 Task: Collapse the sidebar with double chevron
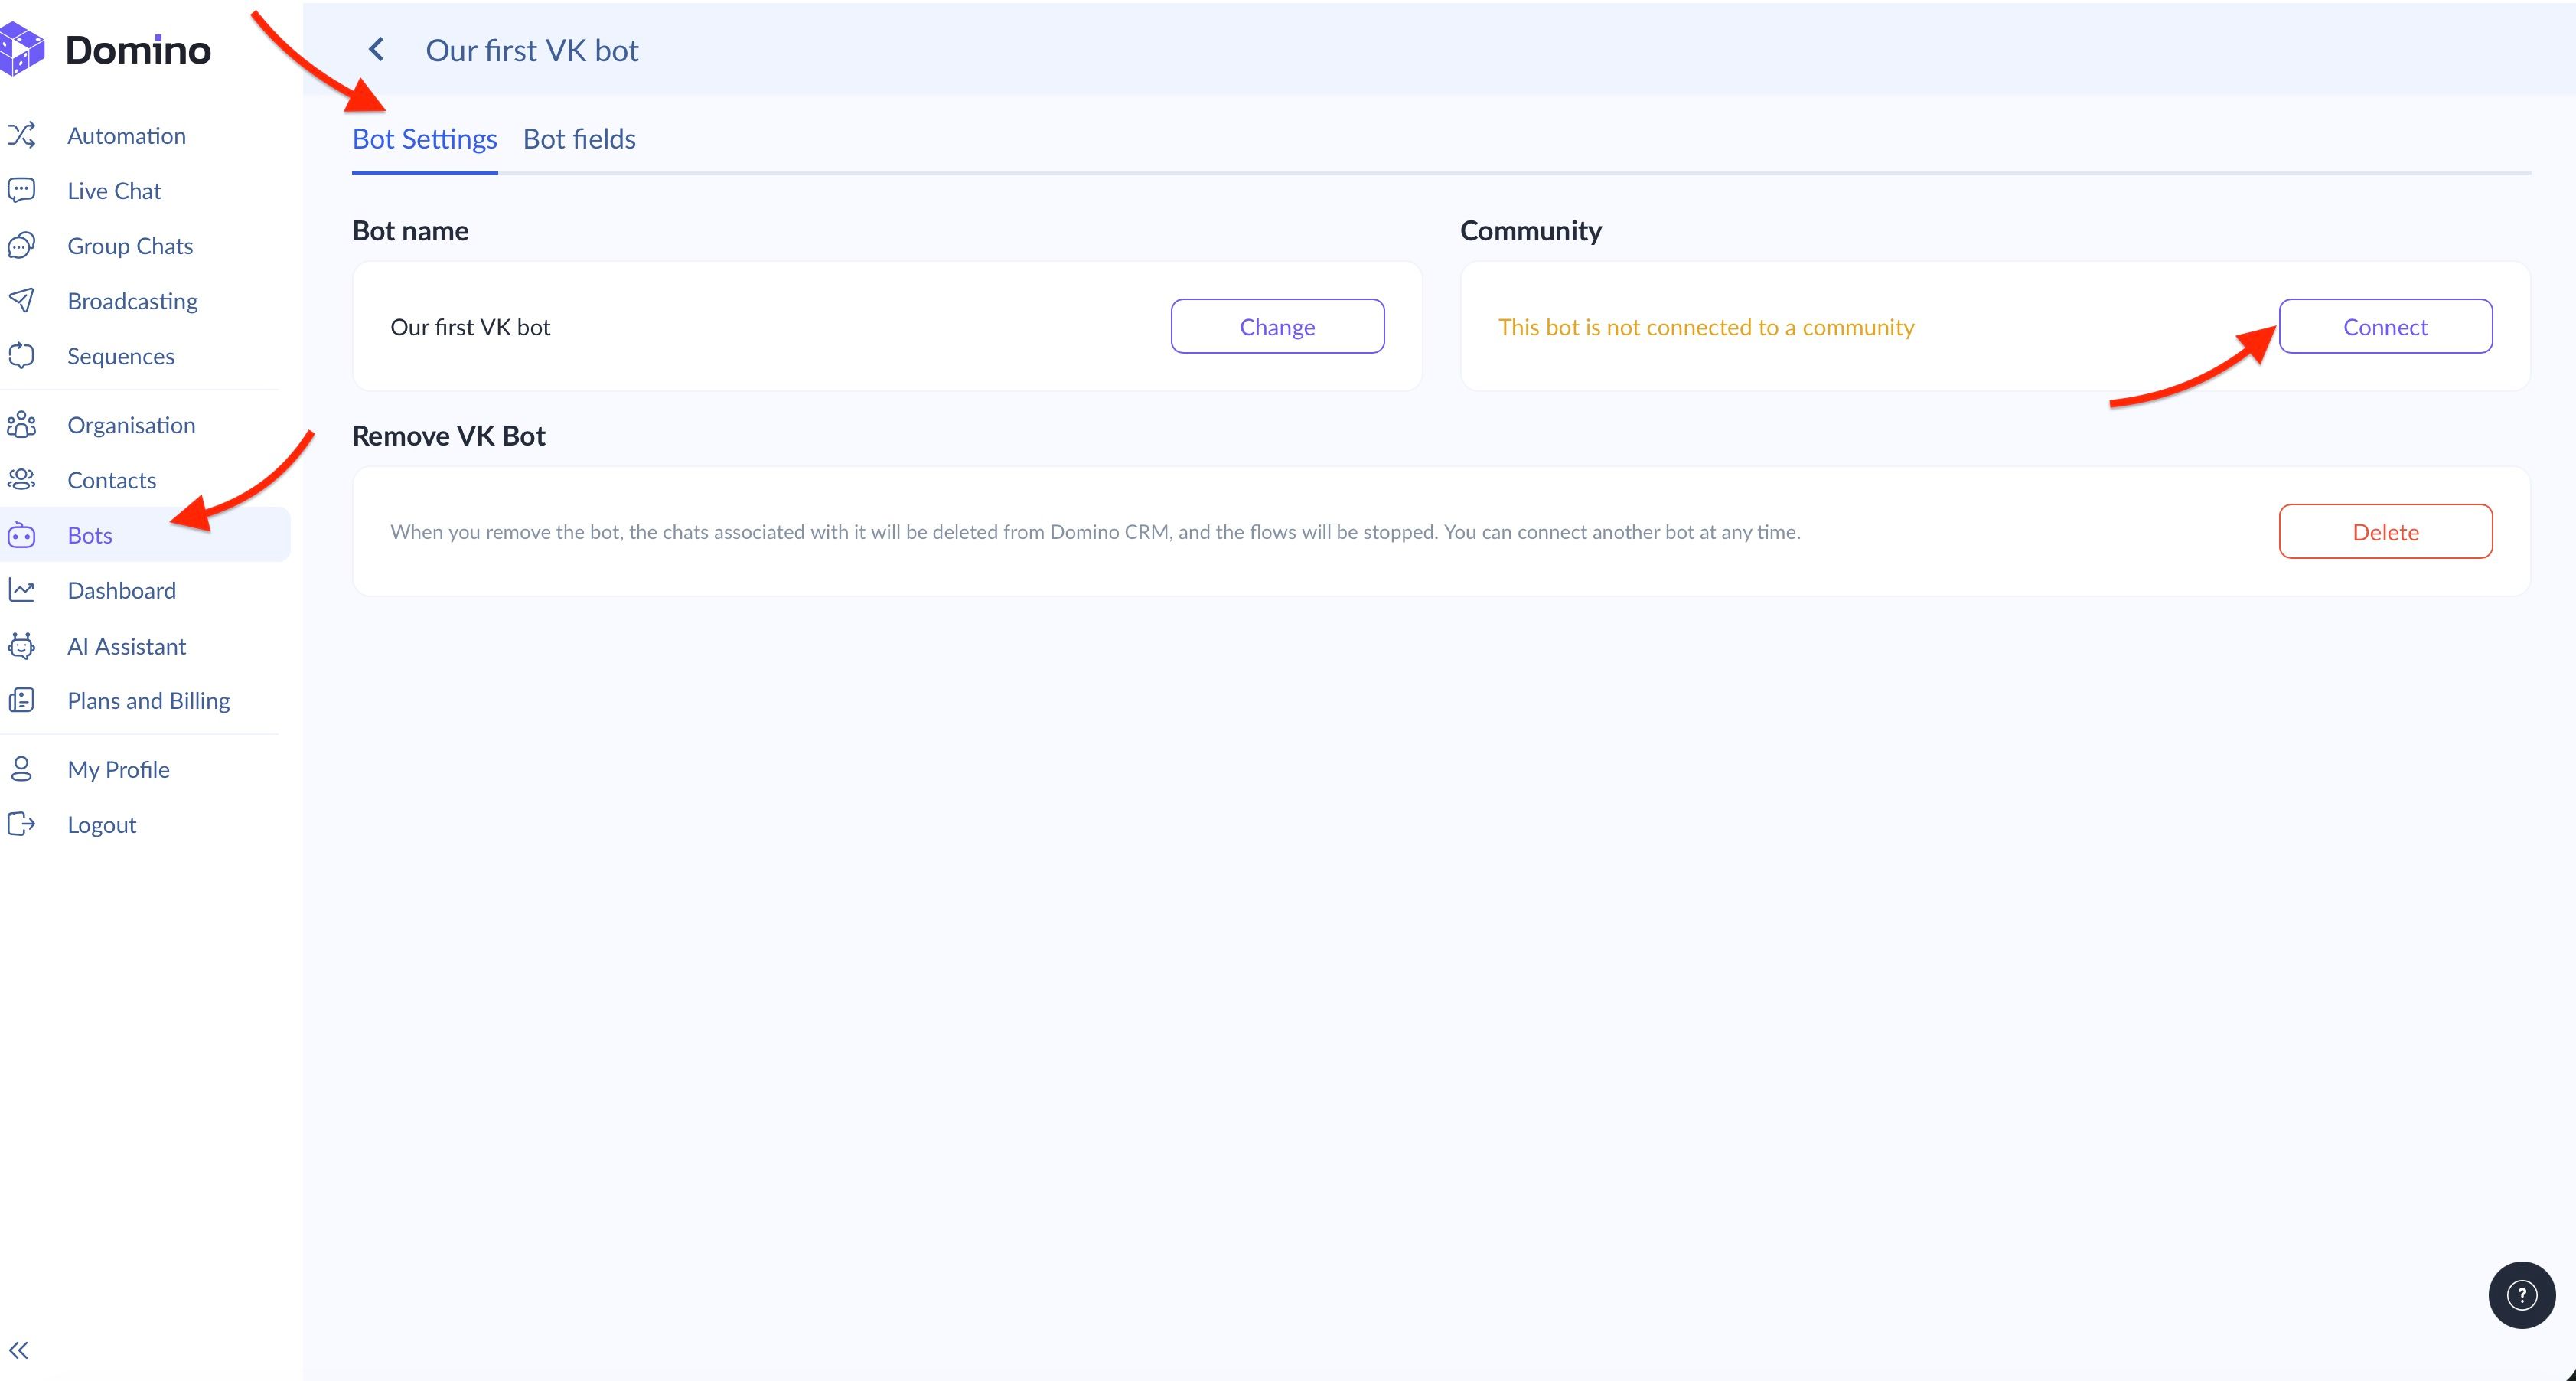(19, 1350)
